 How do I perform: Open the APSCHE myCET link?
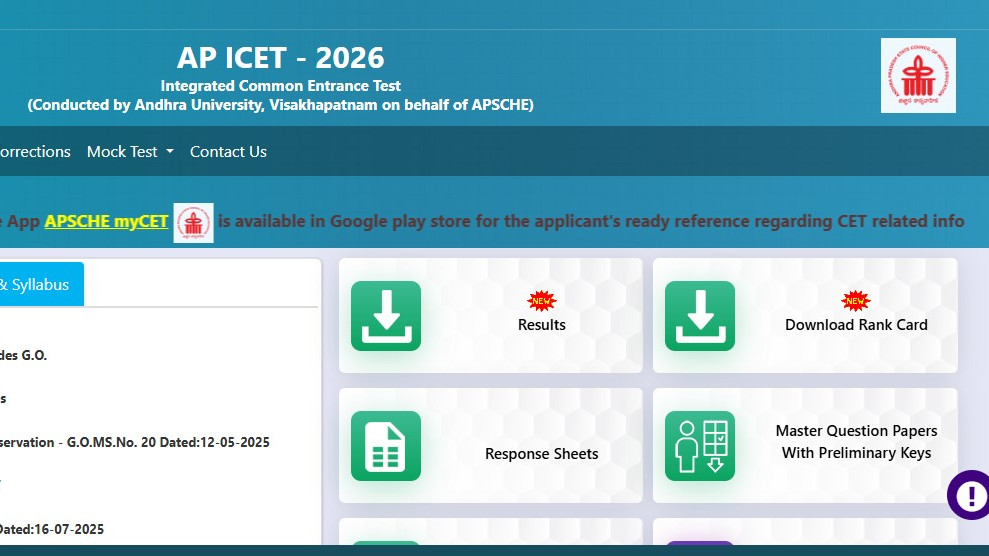point(106,221)
